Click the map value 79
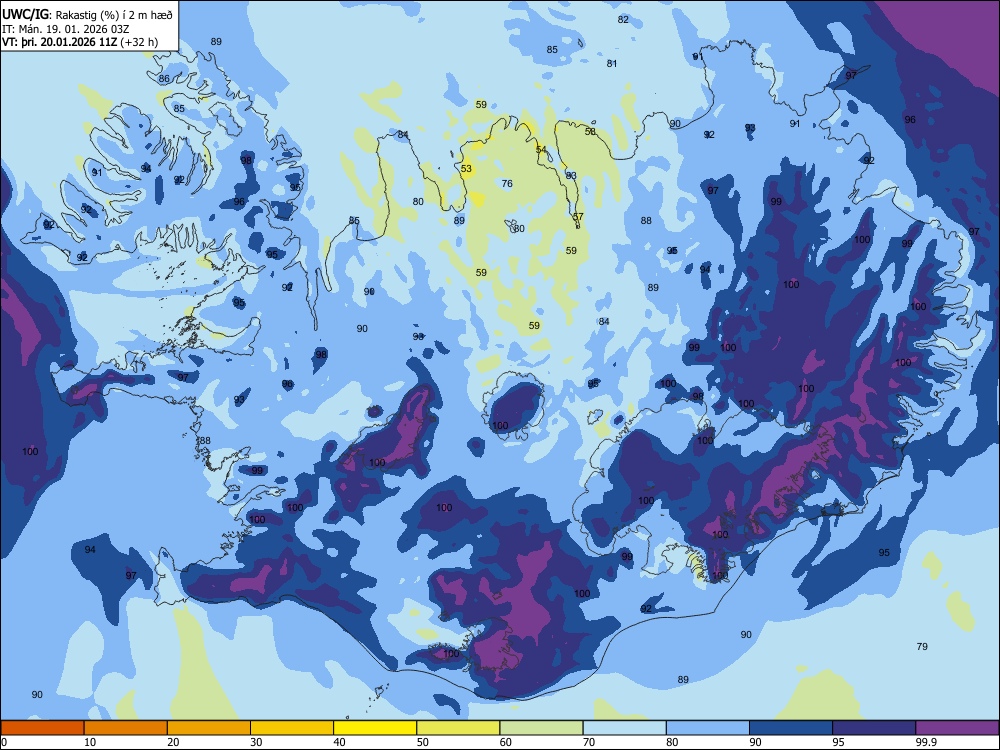This screenshot has width=1000, height=750. coord(922,646)
